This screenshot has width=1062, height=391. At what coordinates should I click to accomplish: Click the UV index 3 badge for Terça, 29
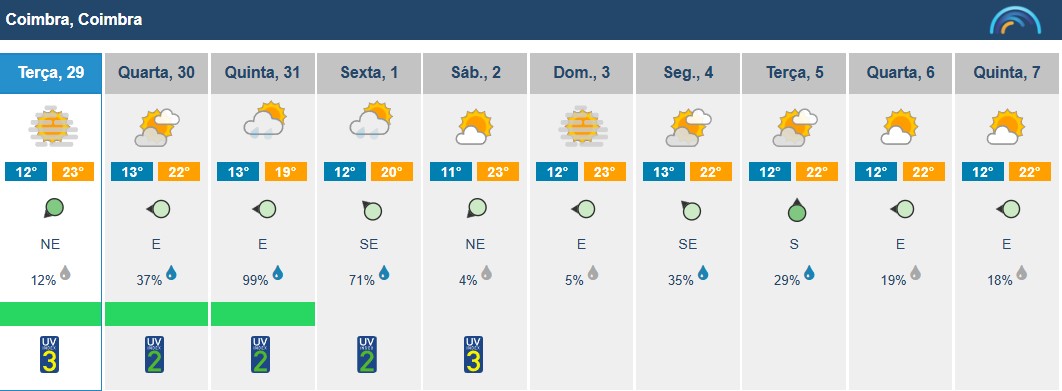click(x=49, y=354)
